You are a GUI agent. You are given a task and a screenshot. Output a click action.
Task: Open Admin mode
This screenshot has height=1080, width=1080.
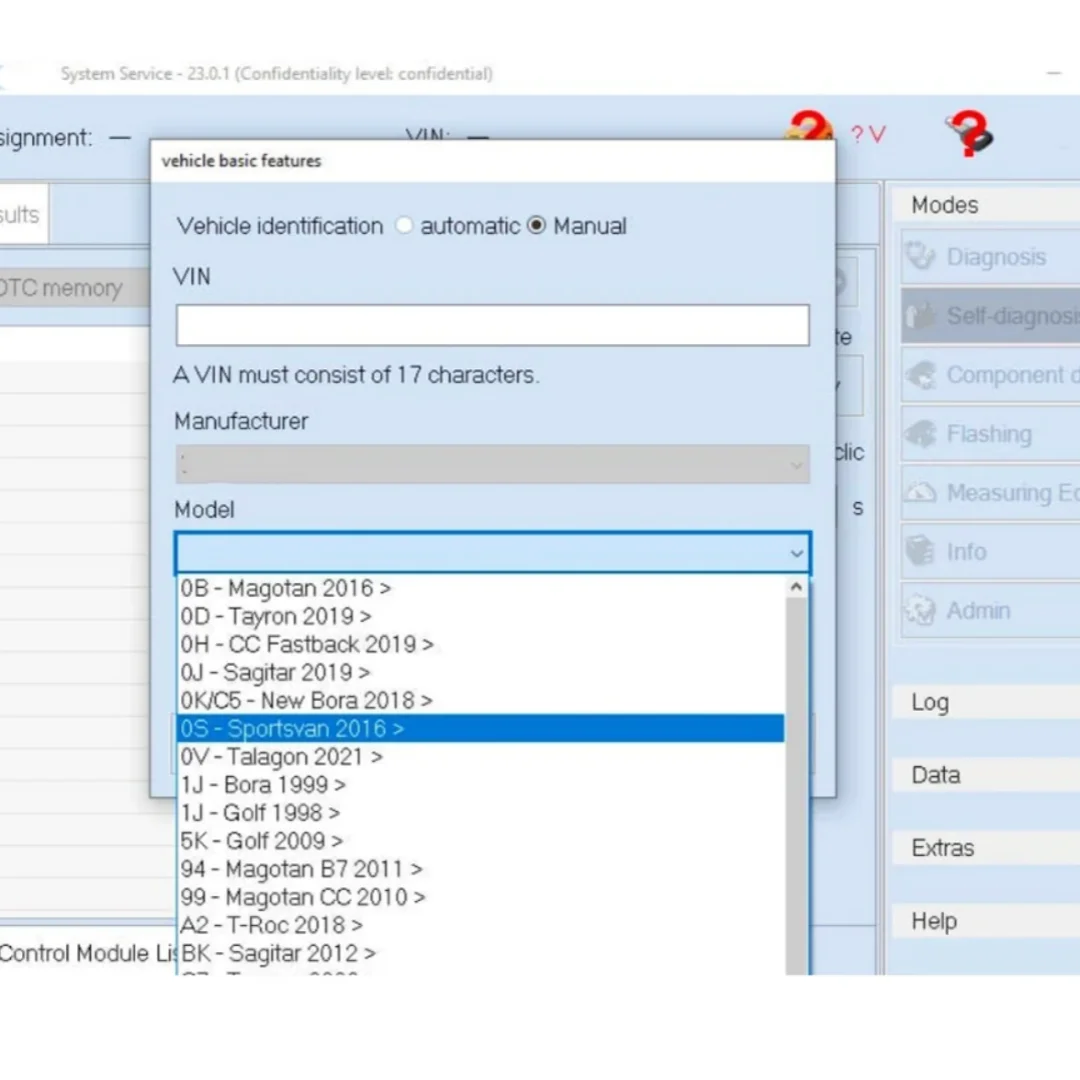tap(990, 611)
